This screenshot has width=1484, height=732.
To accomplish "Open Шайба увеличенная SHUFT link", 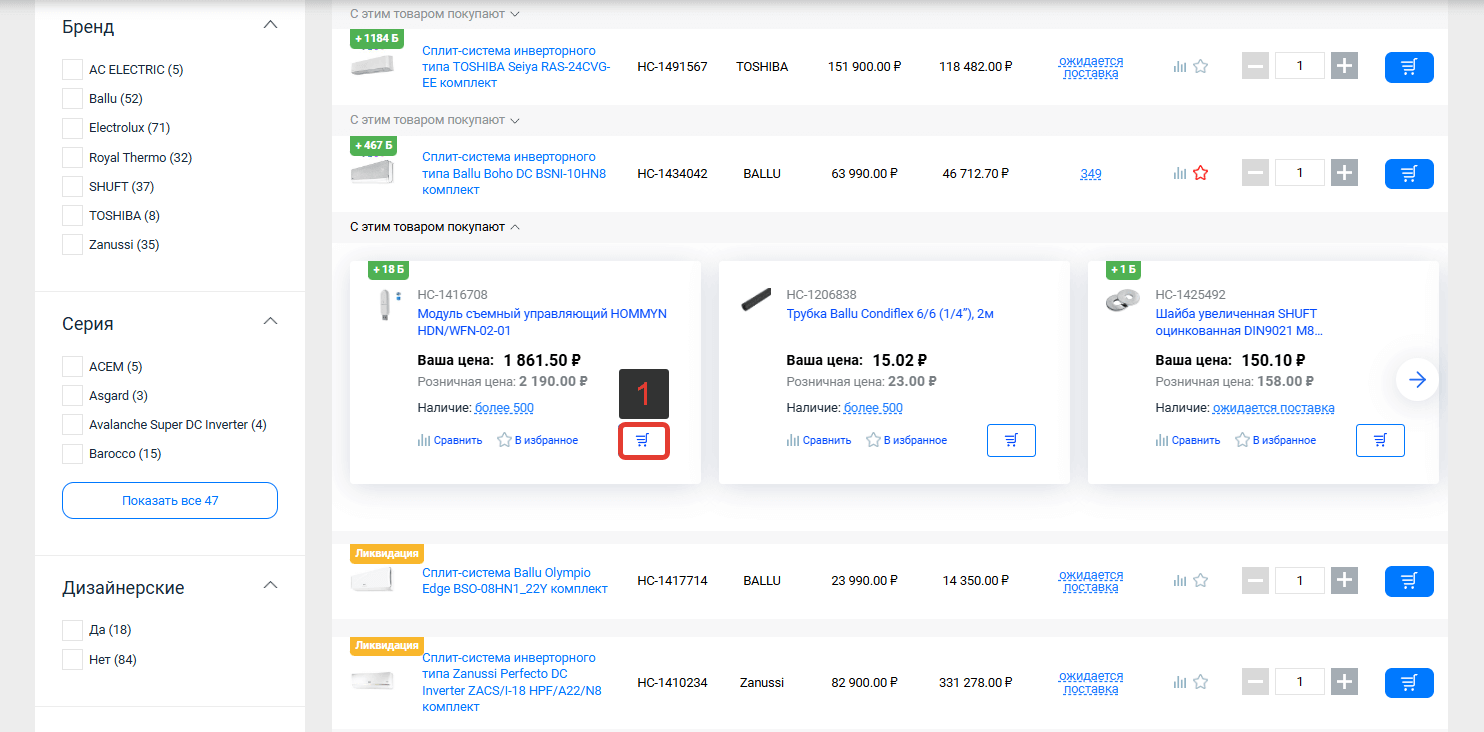I will (1239, 322).
